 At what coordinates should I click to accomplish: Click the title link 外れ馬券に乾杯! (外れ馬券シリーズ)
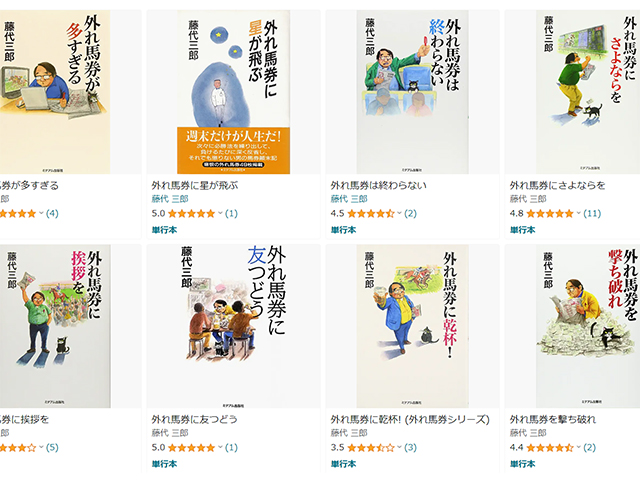(x=410, y=419)
